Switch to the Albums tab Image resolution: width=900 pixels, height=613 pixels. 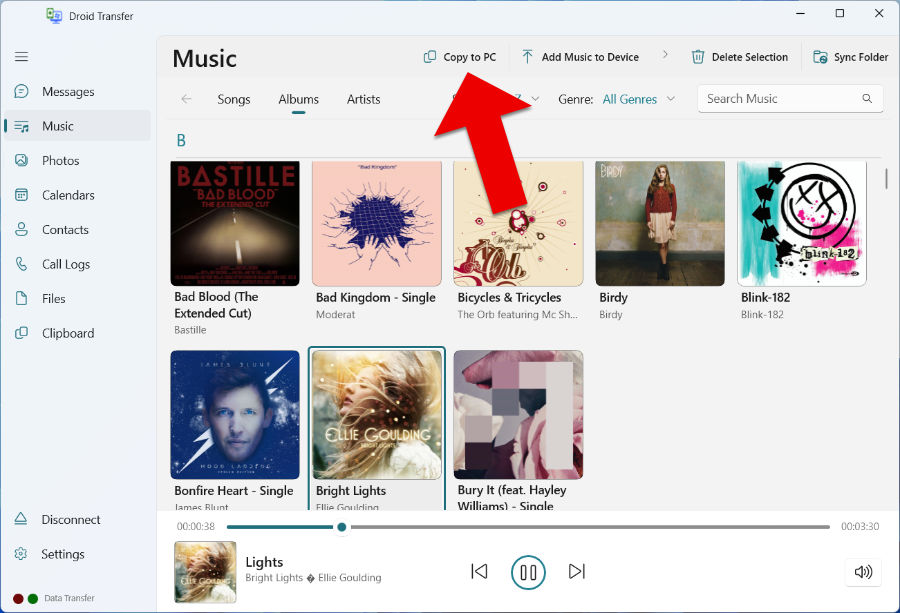coord(298,99)
